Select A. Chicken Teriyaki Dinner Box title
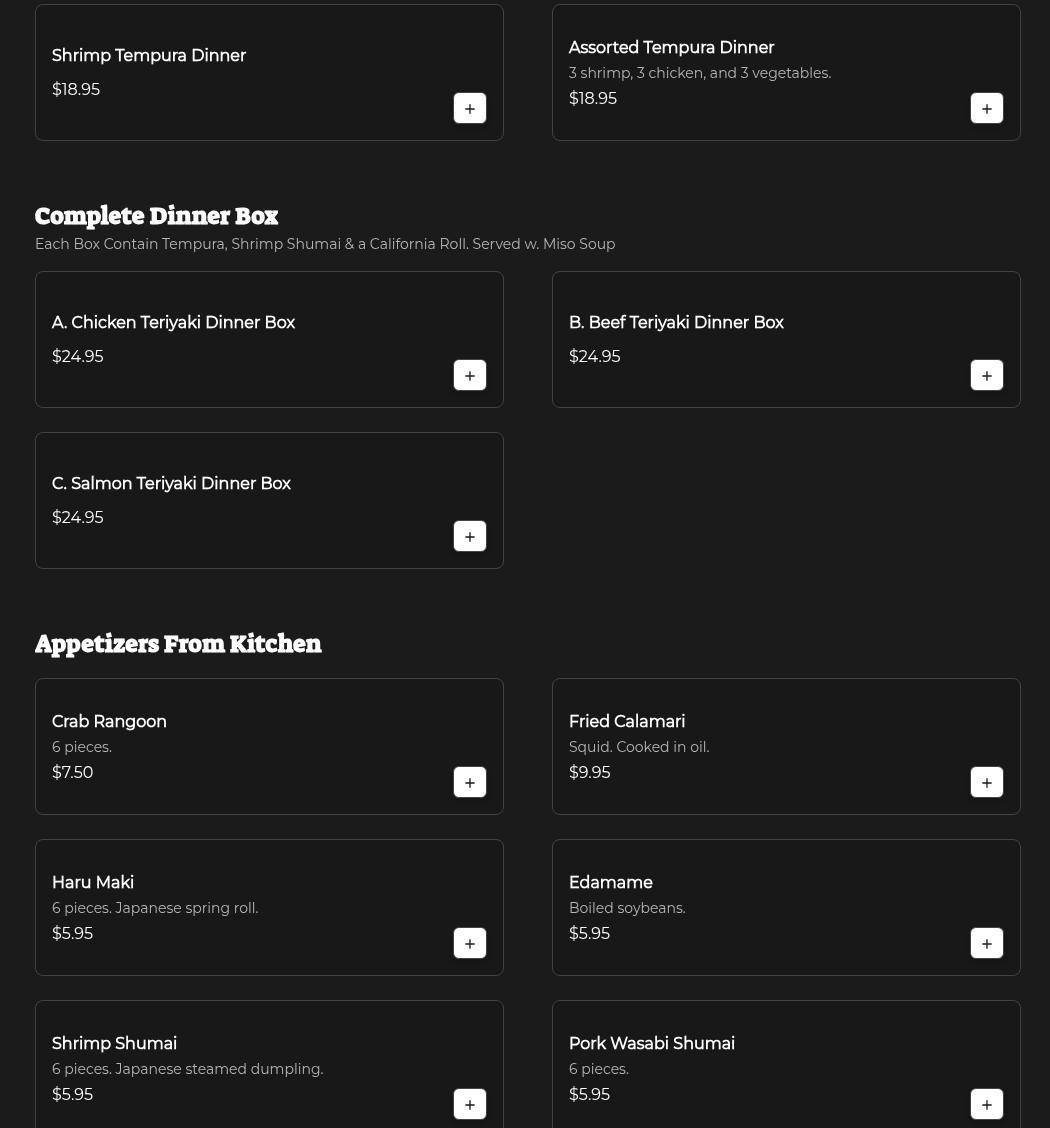This screenshot has width=1050, height=1128. (x=173, y=322)
